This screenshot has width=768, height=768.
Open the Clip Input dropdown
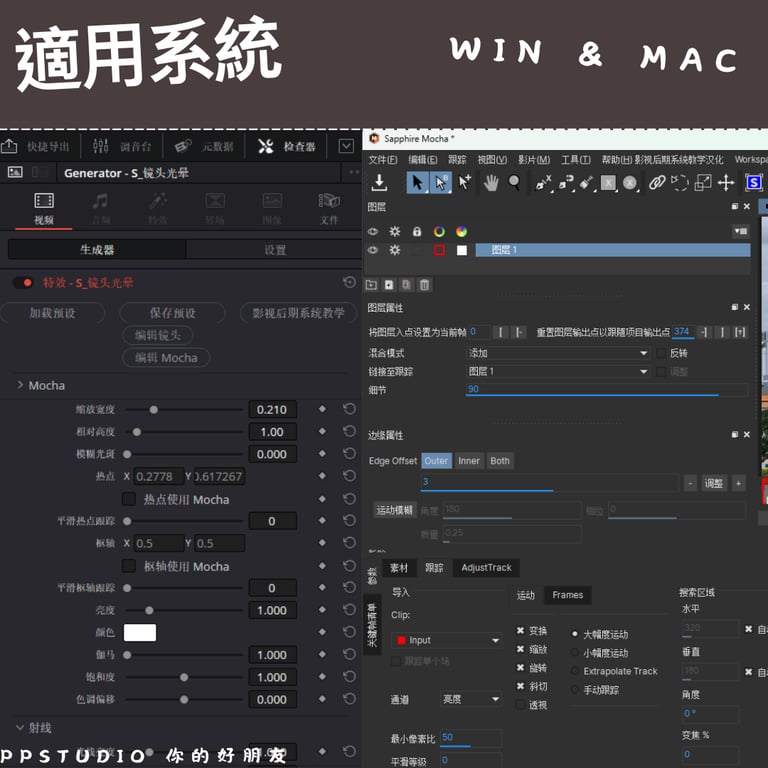pyautogui.click(x=447, y=640)
